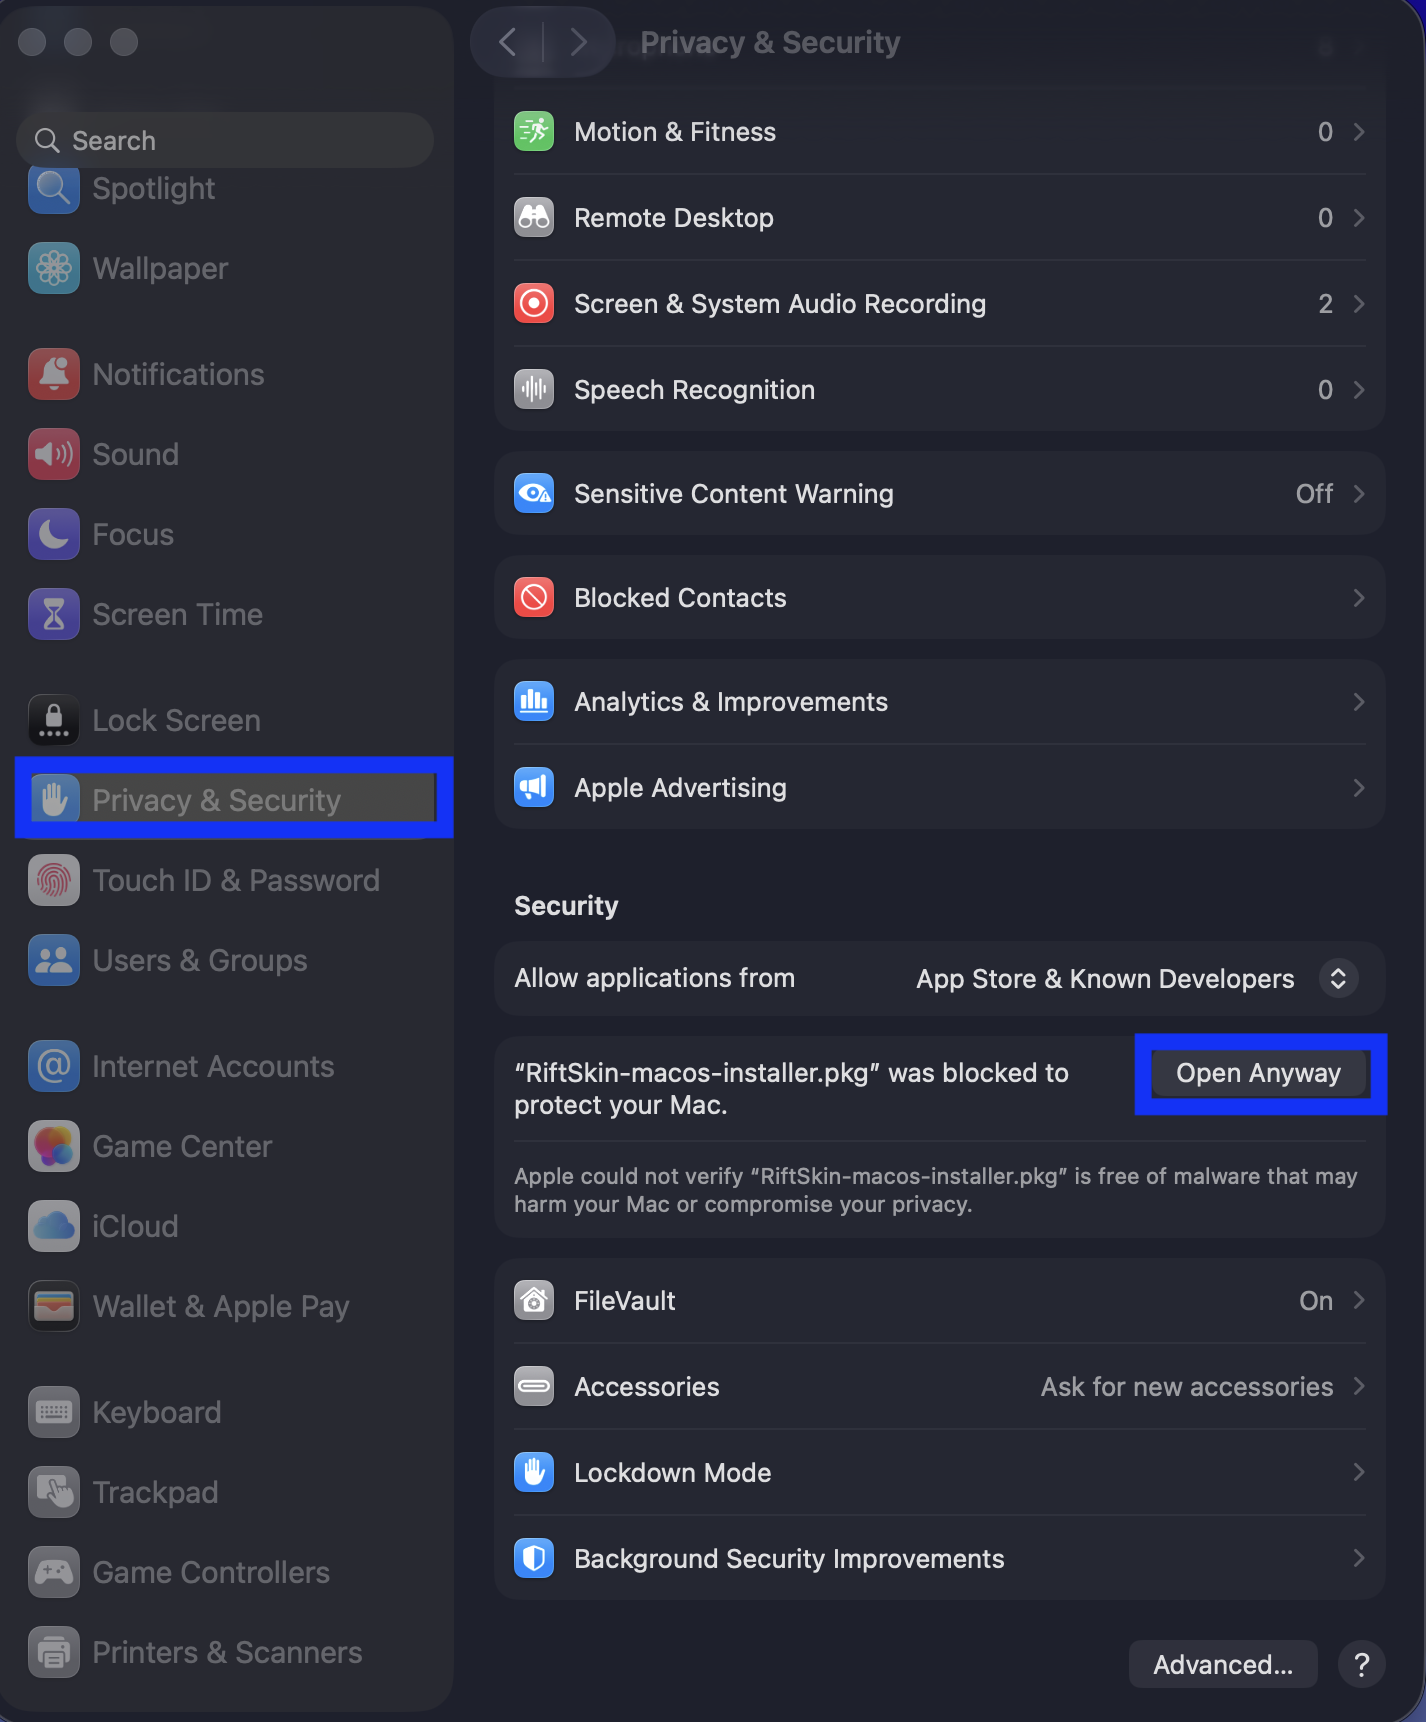
Task: Expand Screen & System Audio Recording chevron
Action: click(x=1359, y=304)
